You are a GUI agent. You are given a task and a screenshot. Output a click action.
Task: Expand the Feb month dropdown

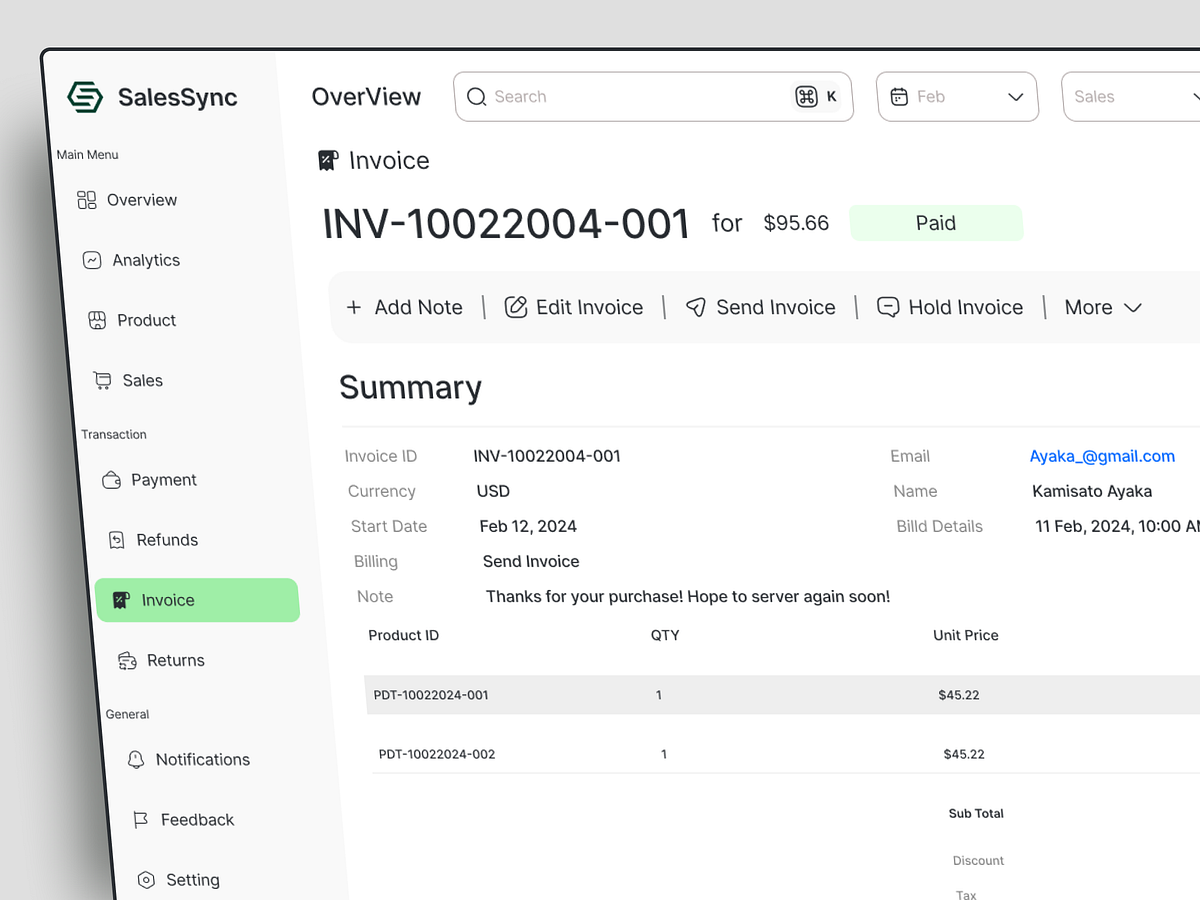pos(957,96)
